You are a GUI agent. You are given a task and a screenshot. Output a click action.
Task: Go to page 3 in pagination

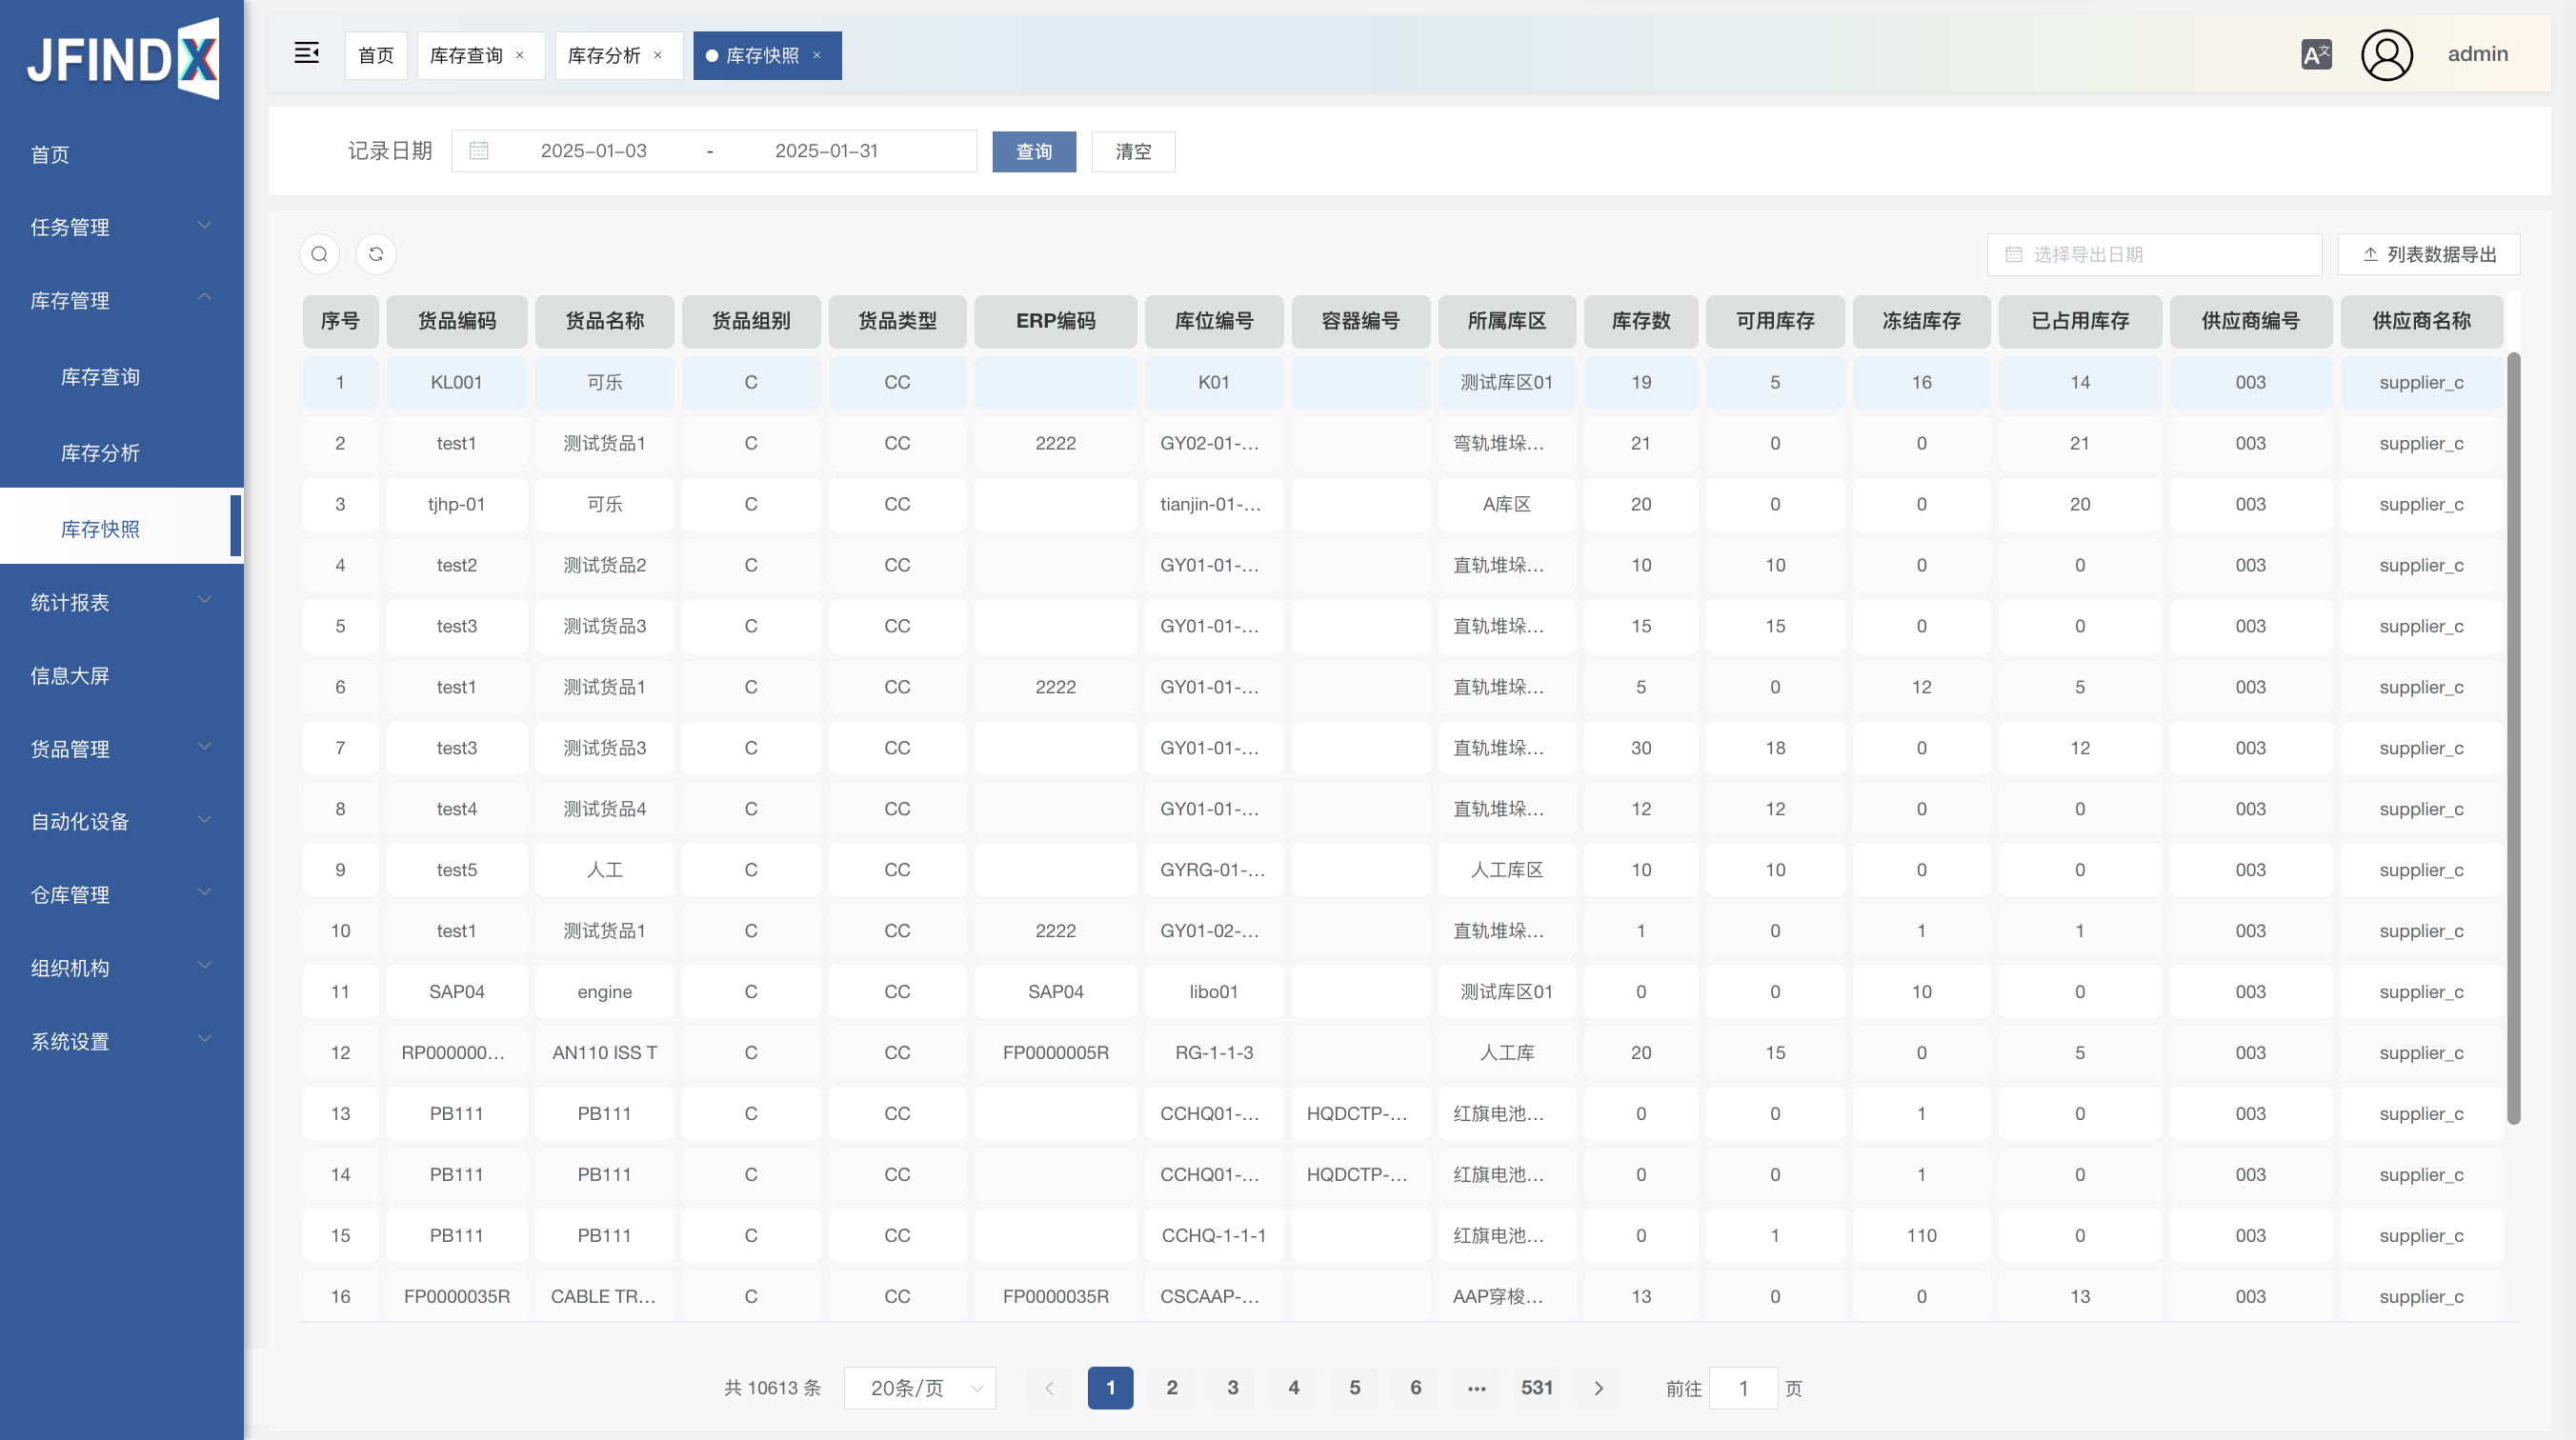point(1232,1388)
